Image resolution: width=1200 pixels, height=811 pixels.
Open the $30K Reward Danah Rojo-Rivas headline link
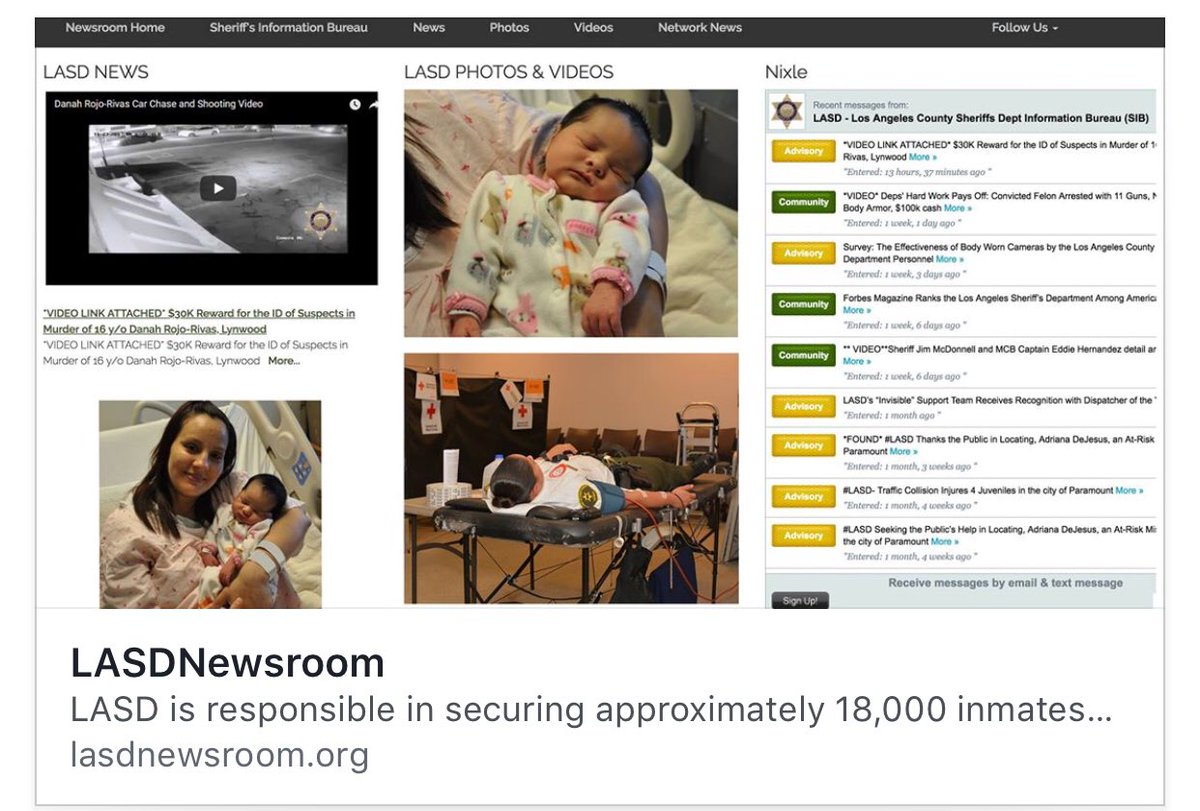tap(199, 321)
